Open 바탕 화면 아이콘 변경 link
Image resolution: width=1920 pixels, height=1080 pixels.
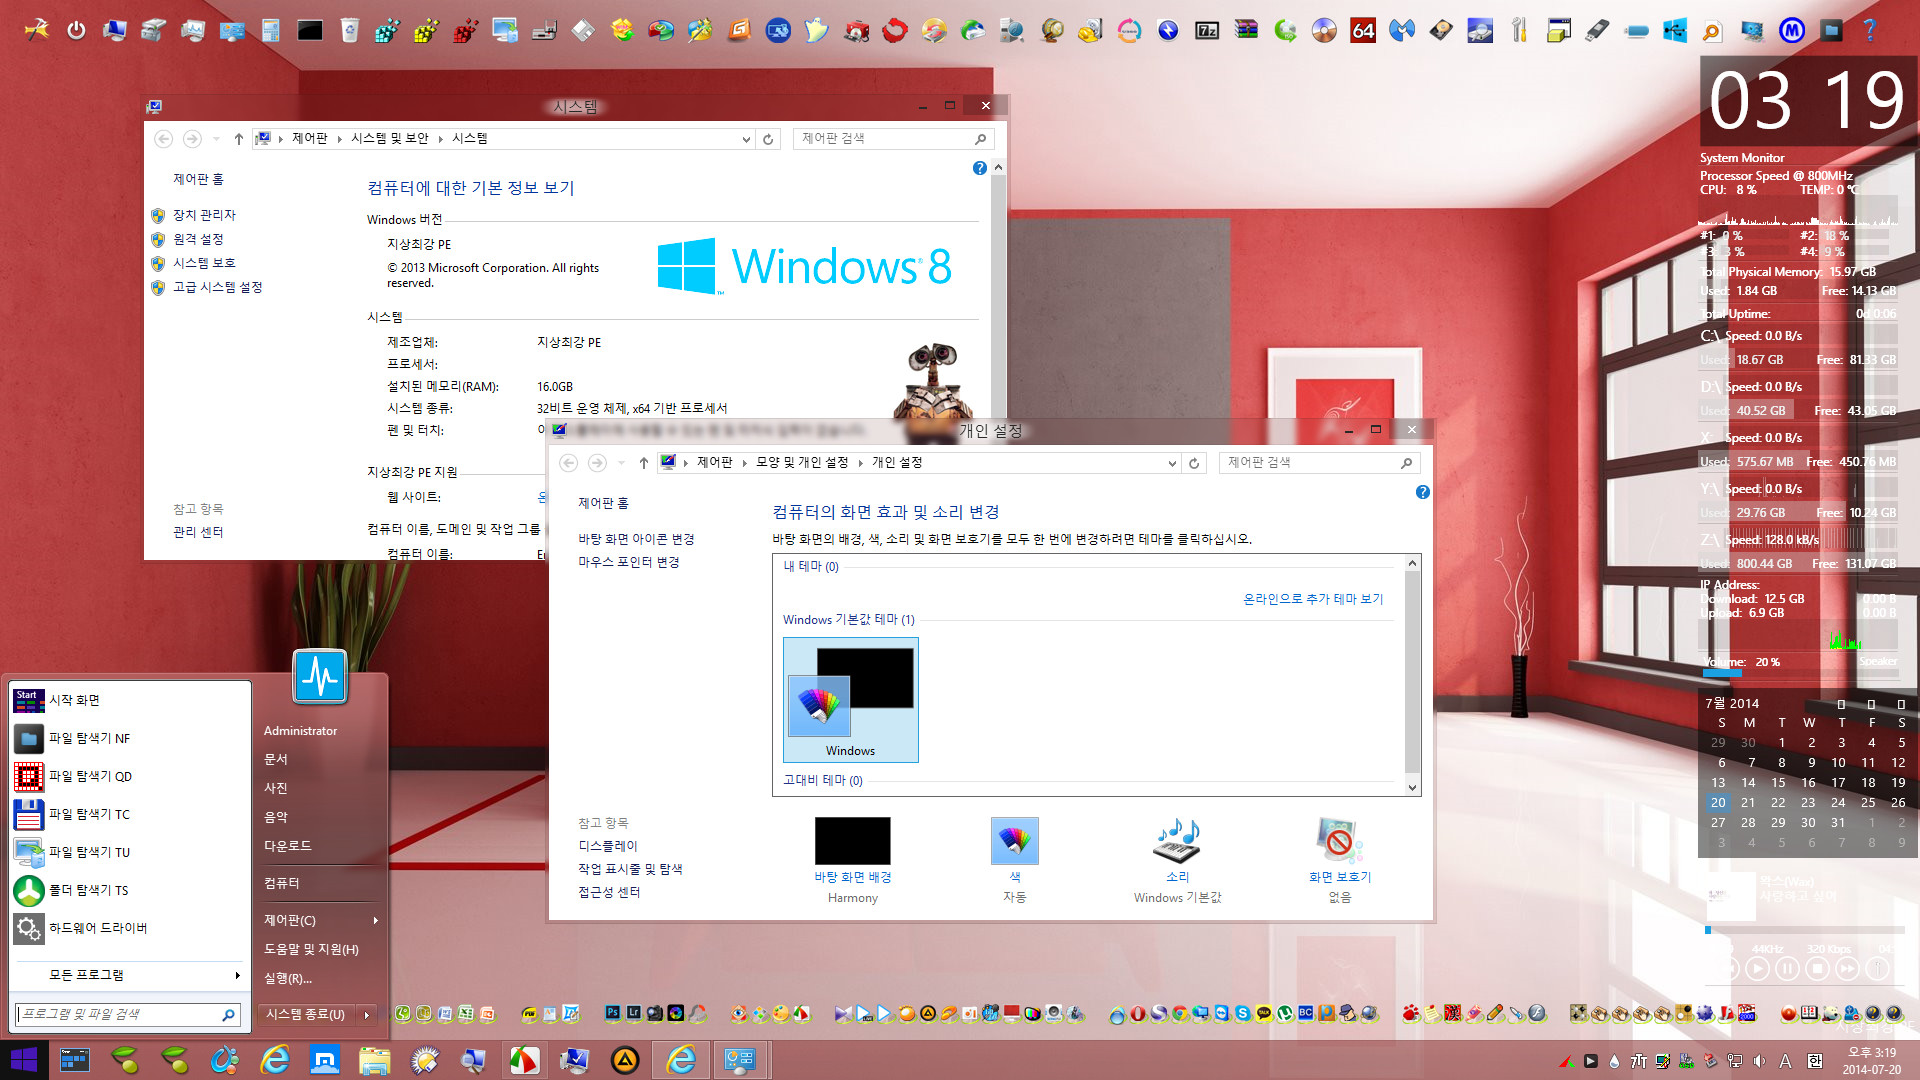click(636, 539)
